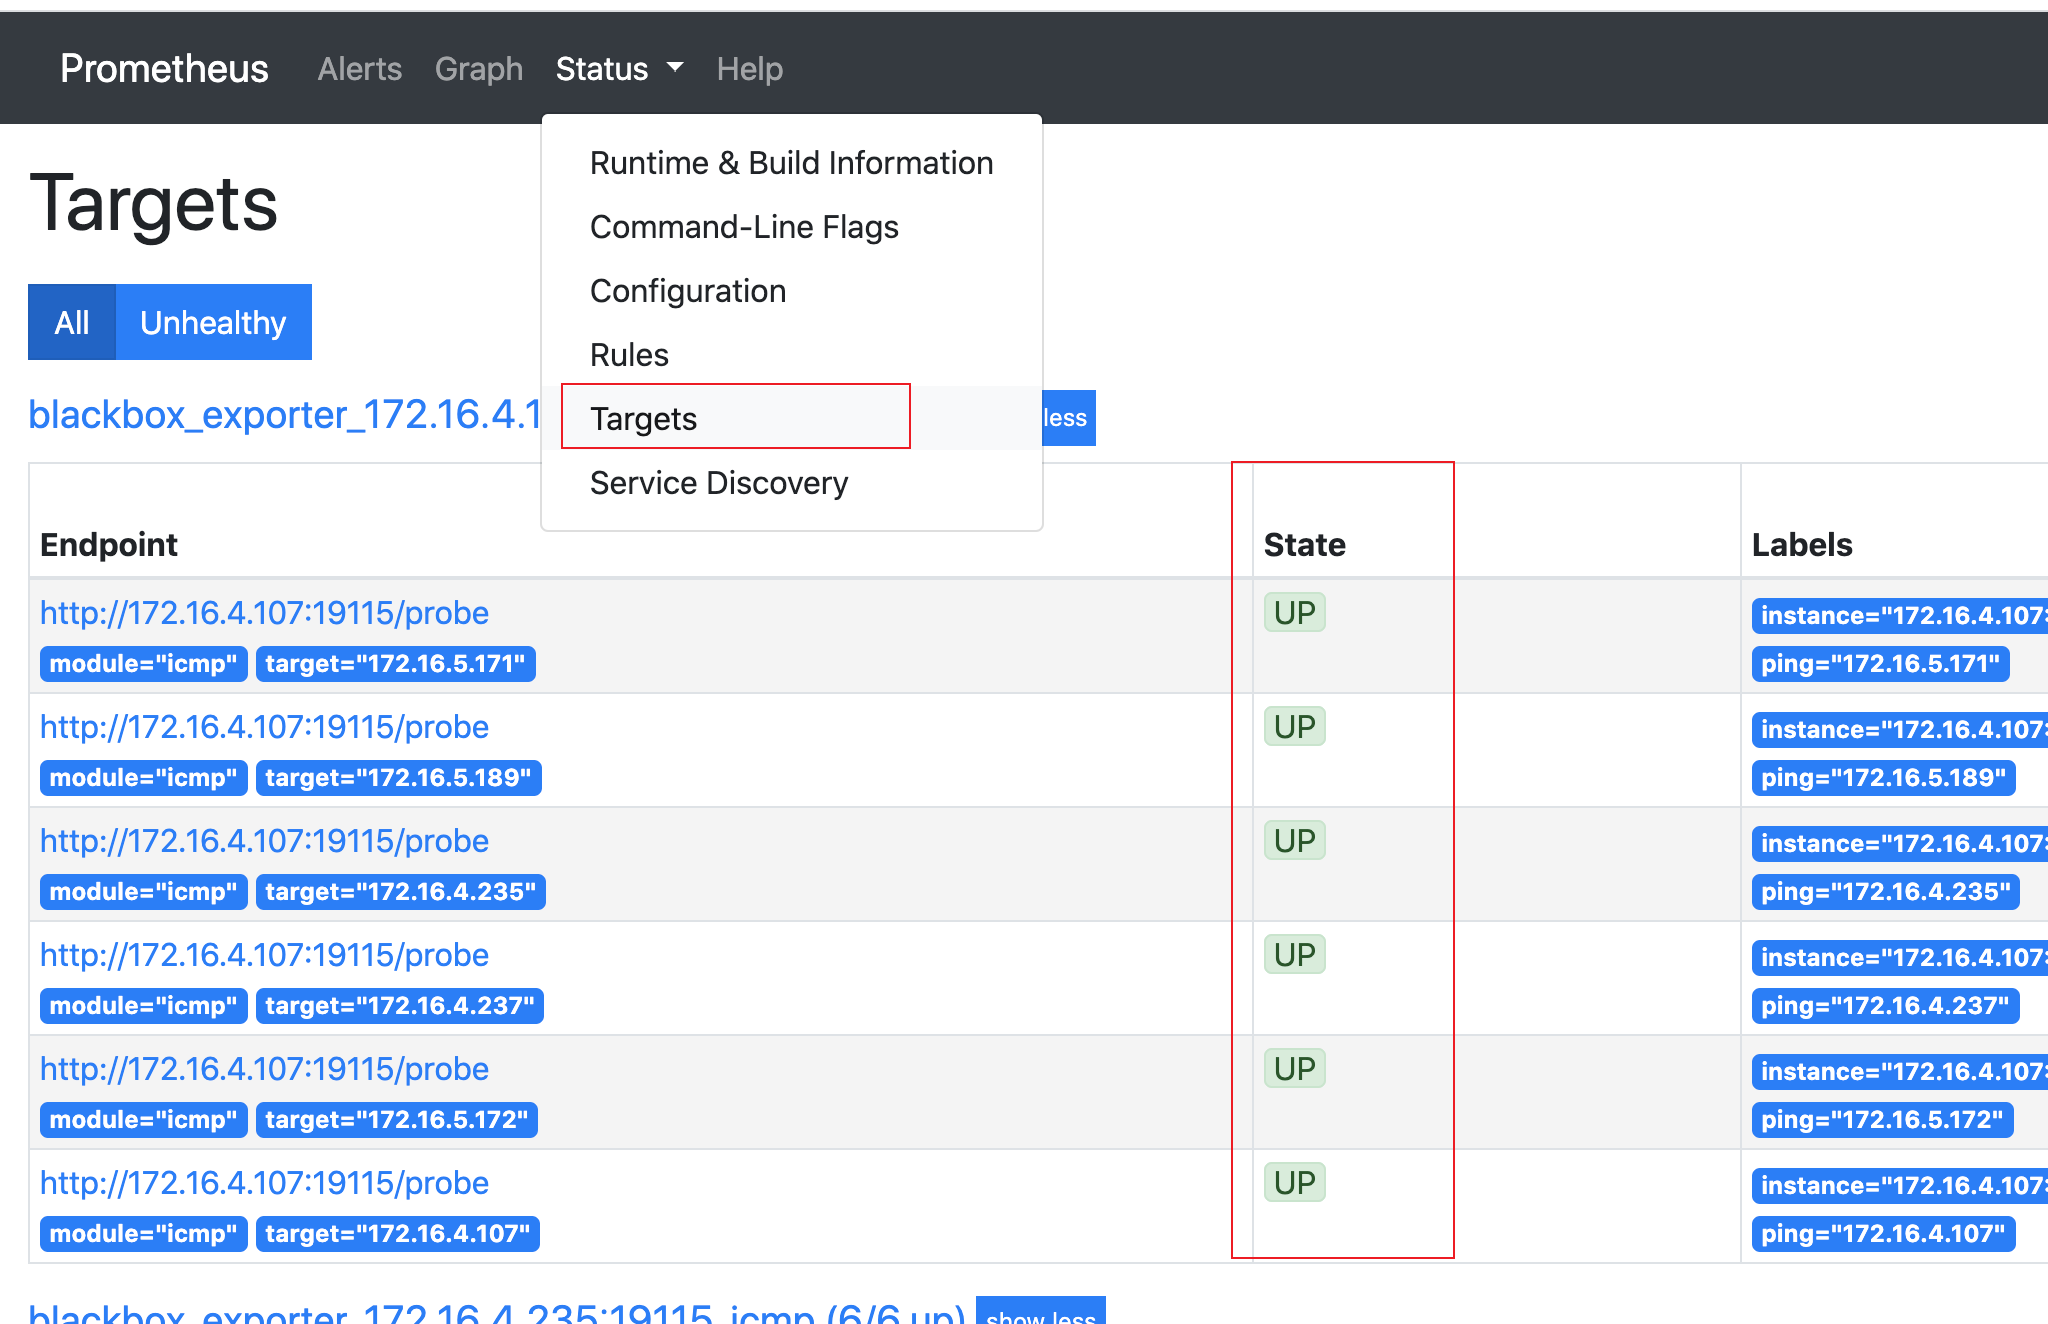This screenshot has height=1324, width=2048.
Task: Open the Alerts page
Action: click(359, 69)
